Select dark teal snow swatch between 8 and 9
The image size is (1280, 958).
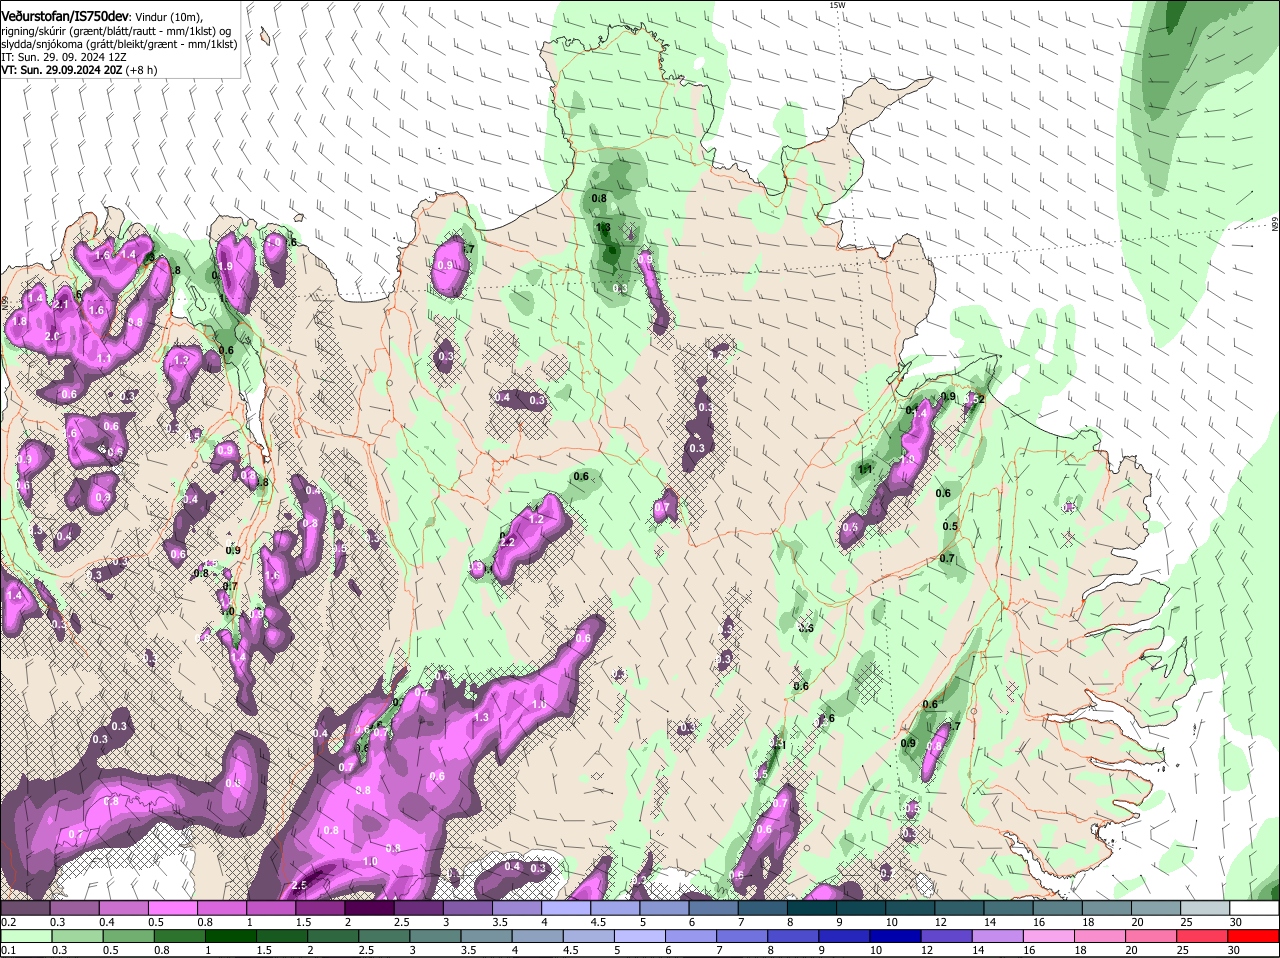pos(811,908)
